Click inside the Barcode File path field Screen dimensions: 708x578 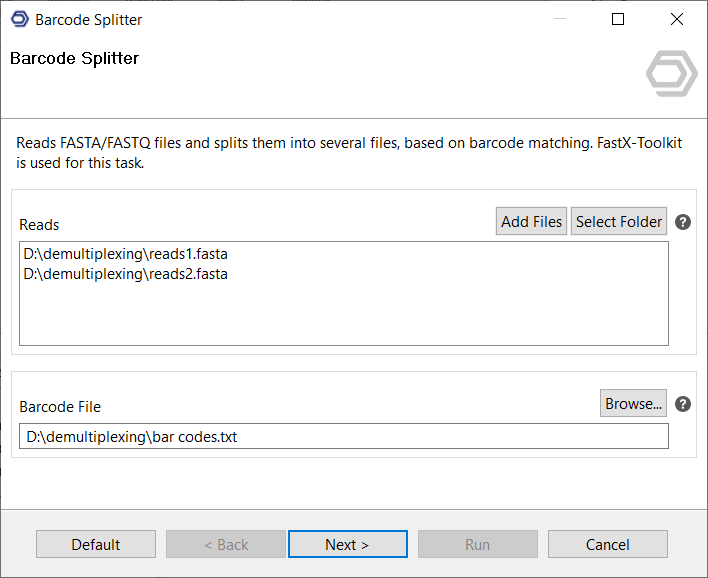[x=343, y=436]
